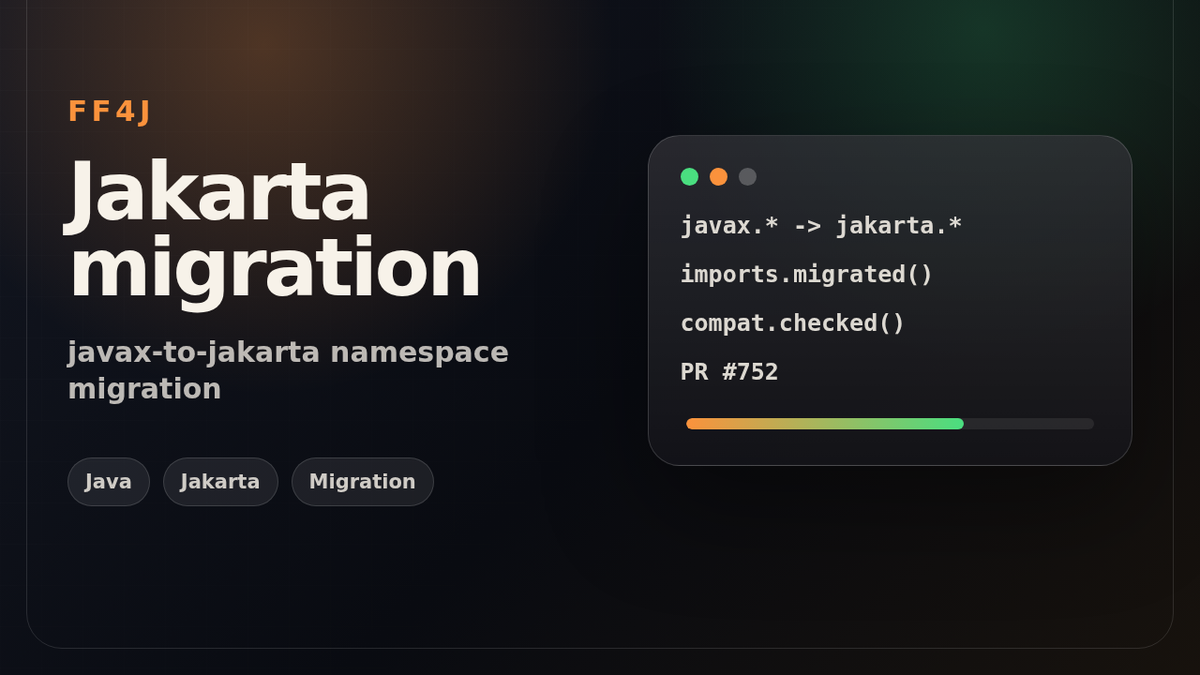Select the Jakarta tag pill
This screenshot has height=675, width=1200.
click(220, 482)
